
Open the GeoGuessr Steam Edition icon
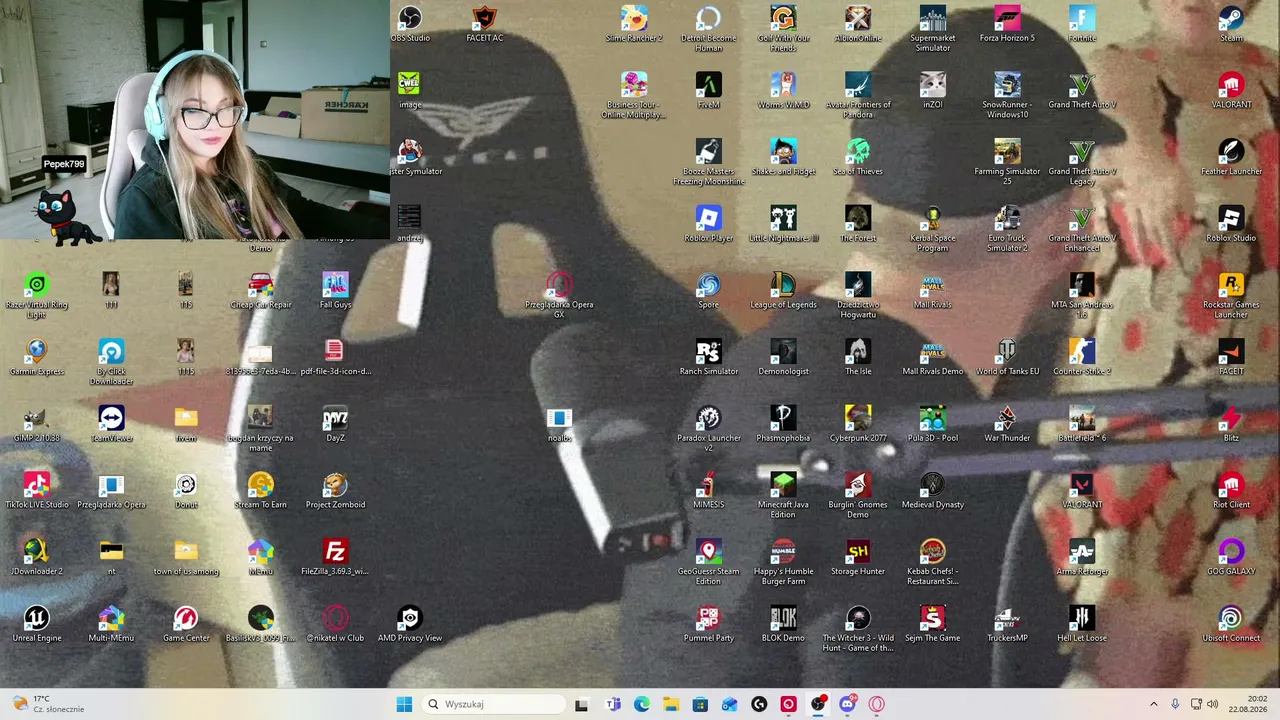click(708, 563)
